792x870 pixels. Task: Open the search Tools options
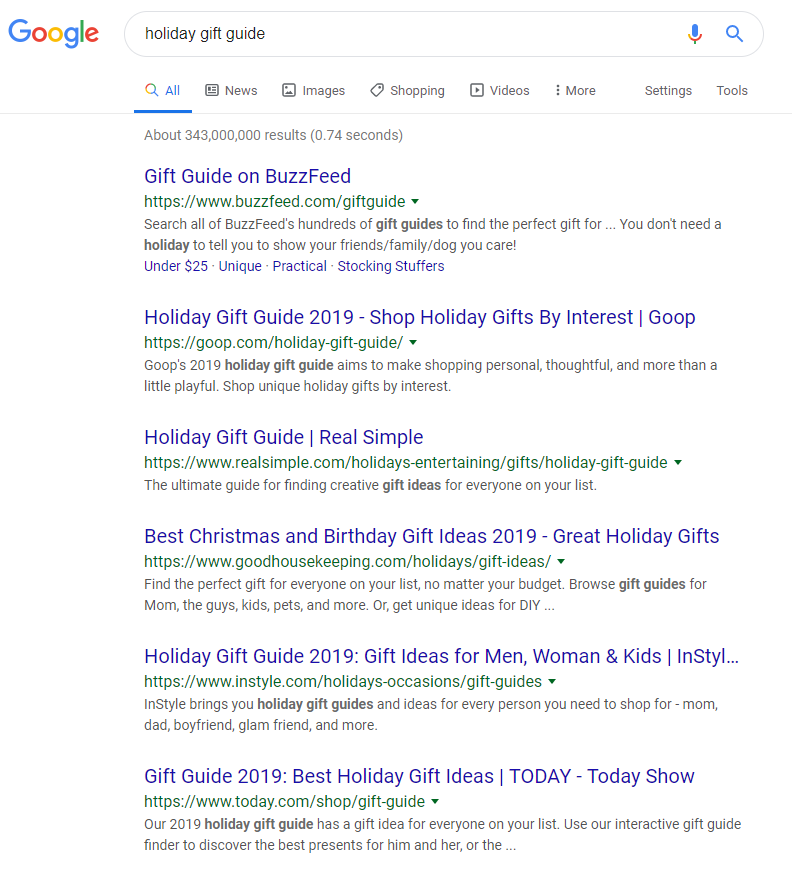point(732,91)
